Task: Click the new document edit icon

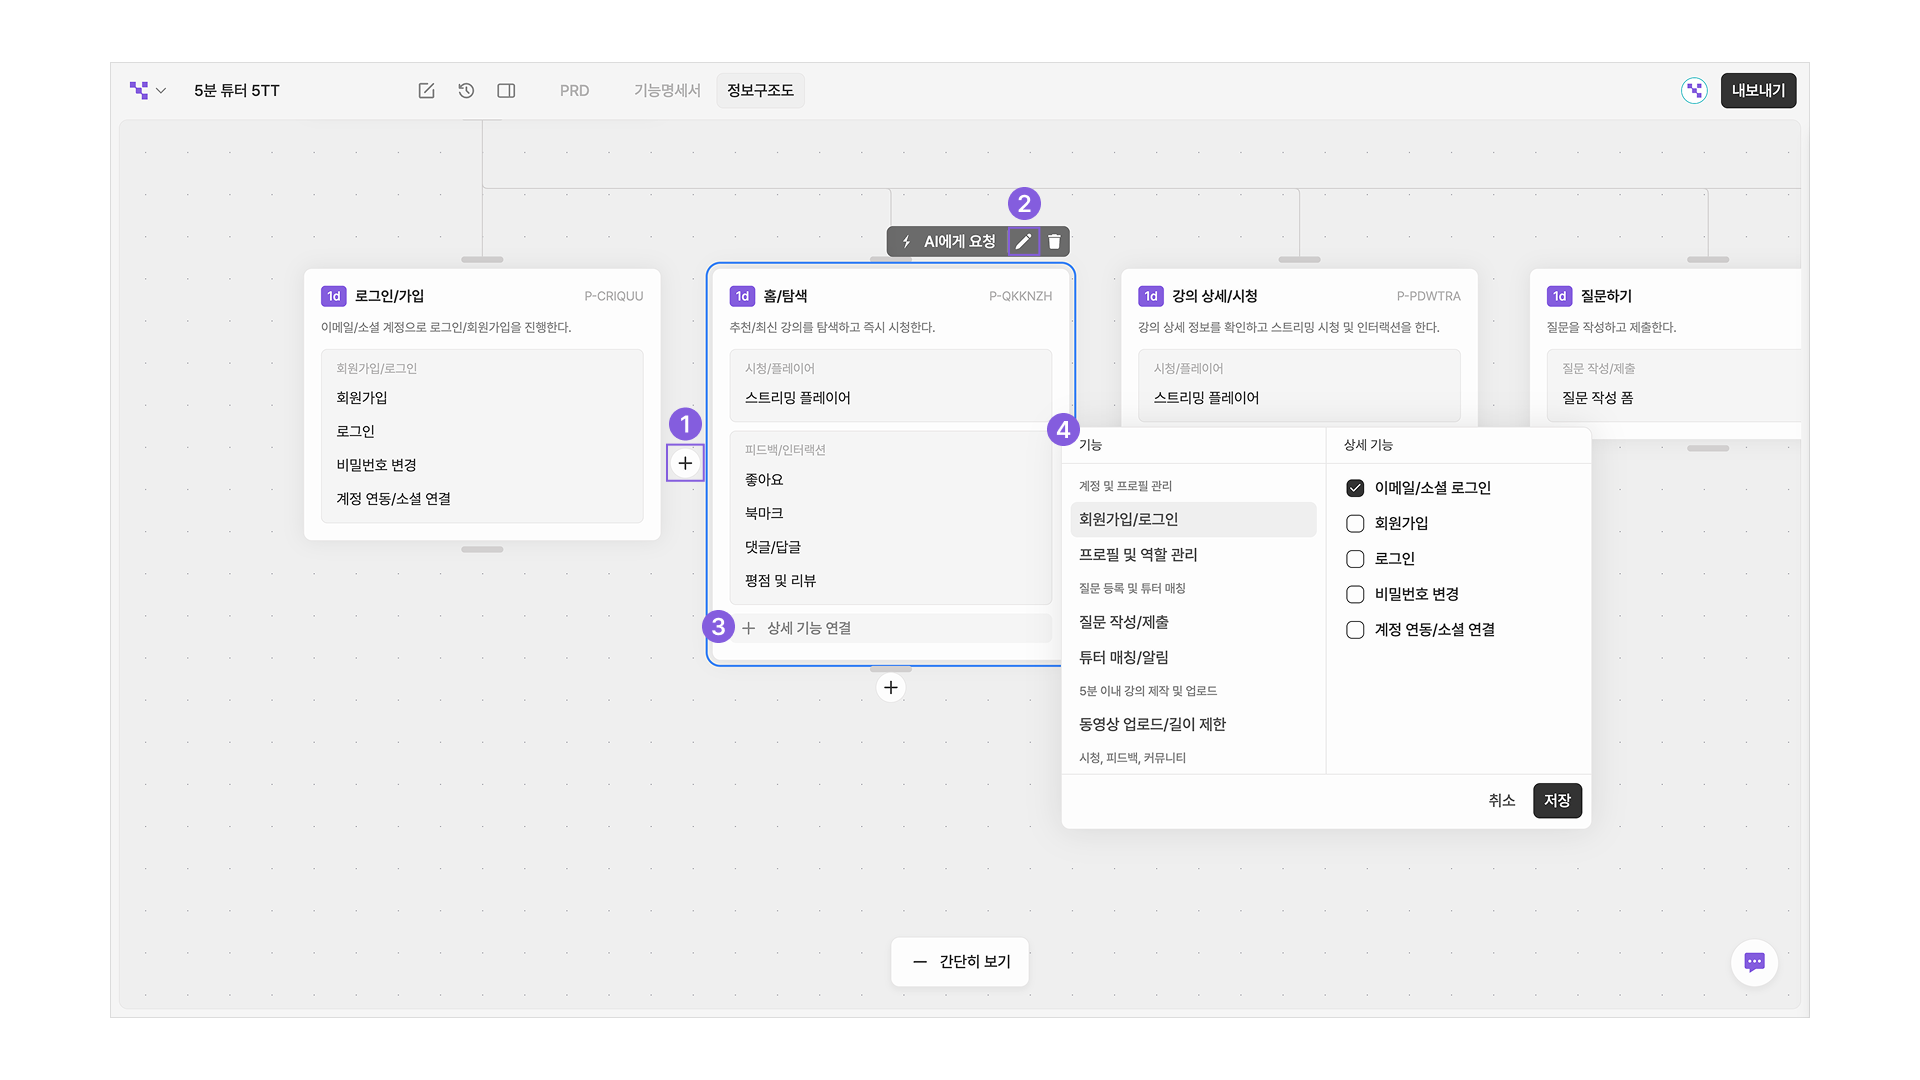Action: coord(426,91)
